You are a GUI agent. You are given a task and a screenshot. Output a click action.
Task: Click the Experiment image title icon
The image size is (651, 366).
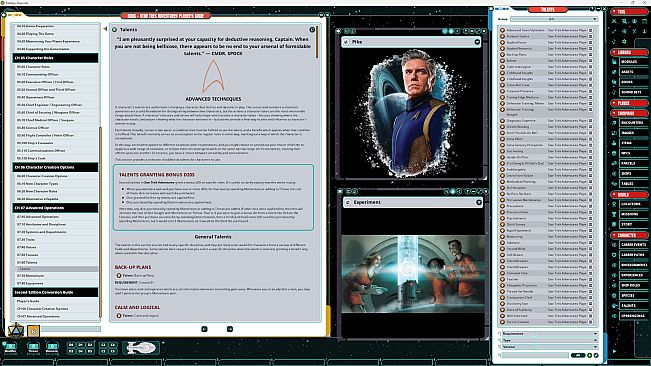click(x=348, y=203)
